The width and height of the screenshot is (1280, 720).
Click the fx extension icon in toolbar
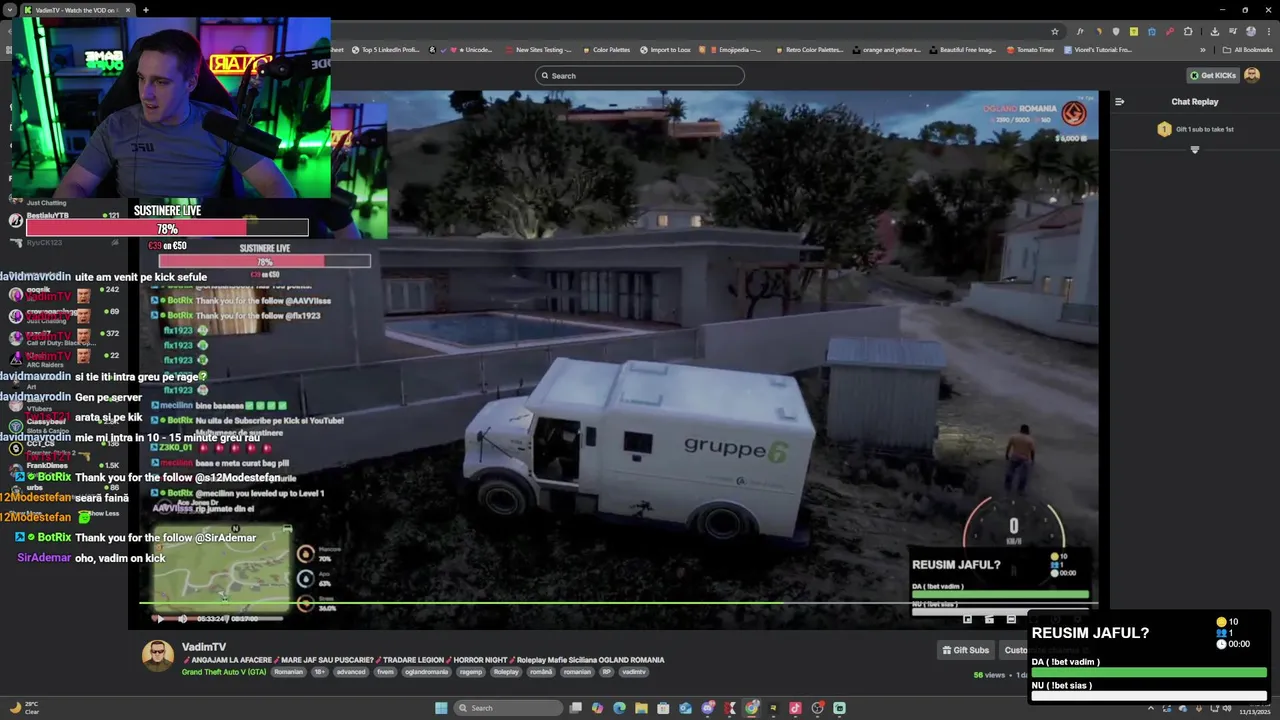[1080, 32]
